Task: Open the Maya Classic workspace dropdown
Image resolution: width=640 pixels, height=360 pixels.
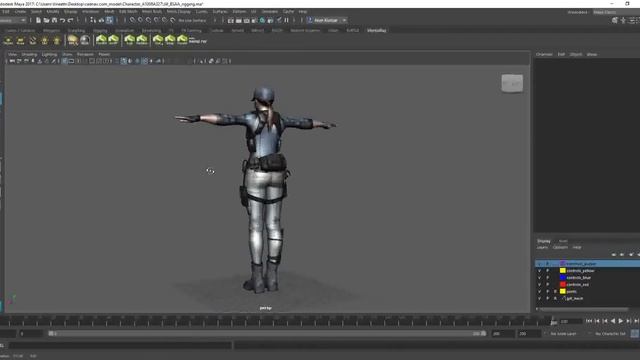Action: [x=616, y=12]
